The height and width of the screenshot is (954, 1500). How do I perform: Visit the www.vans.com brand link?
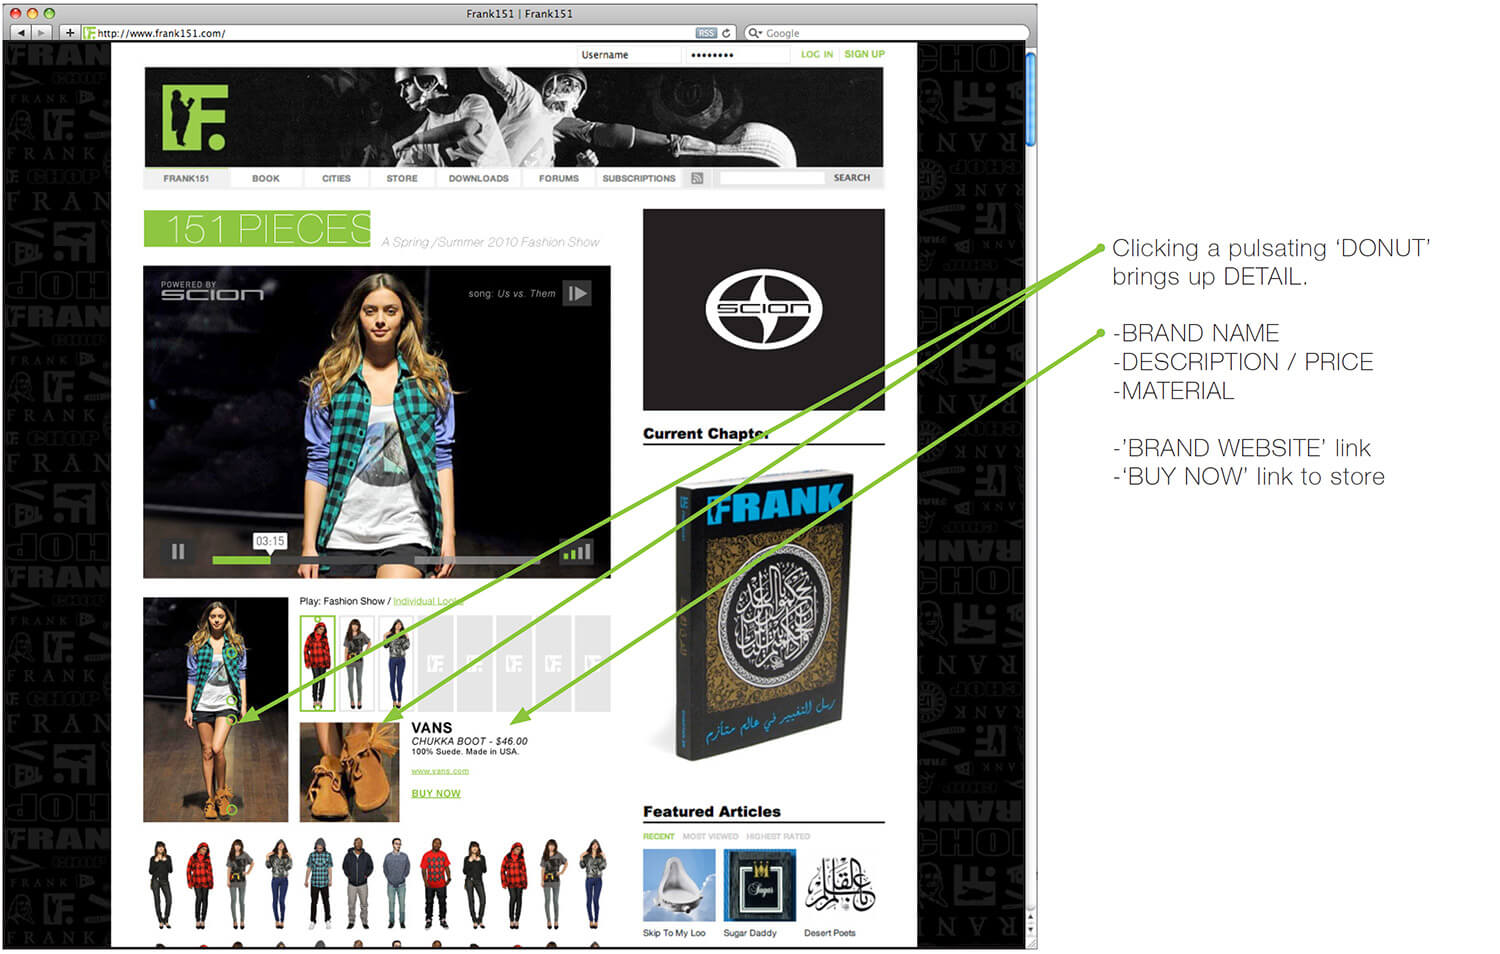point(440,771)
